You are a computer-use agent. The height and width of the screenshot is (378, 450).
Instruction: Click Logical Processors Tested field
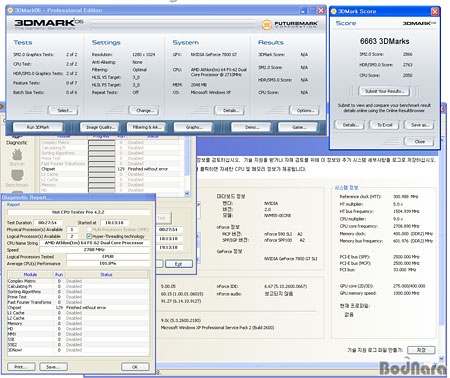coord(108,257)
